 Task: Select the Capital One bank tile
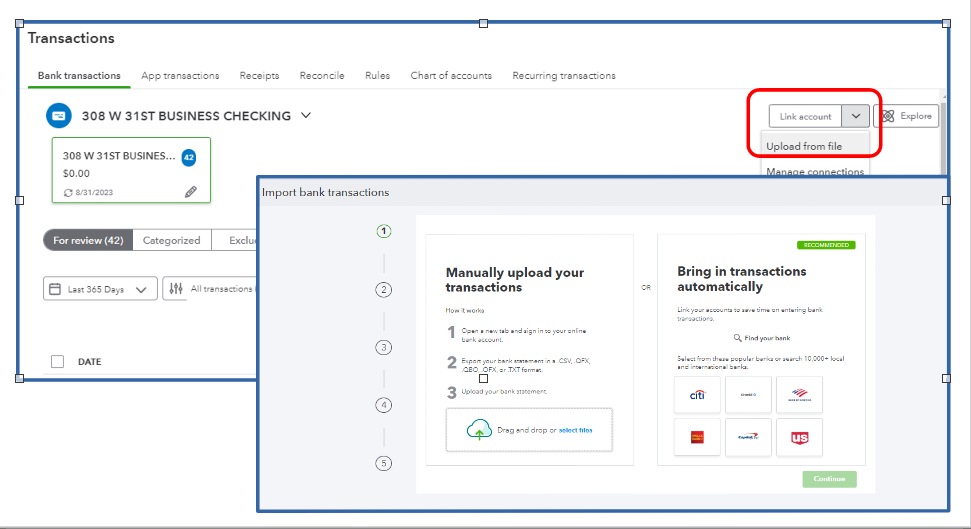[x=748, y=437]
